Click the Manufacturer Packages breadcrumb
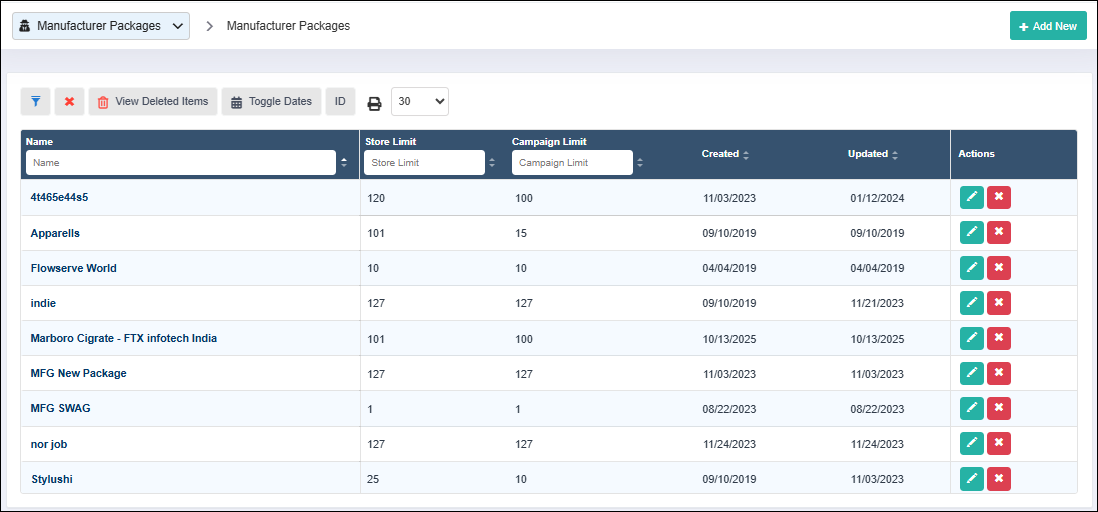Viewport: 1098px width, 512px height. pyautogui.click(x=288, y=26)
